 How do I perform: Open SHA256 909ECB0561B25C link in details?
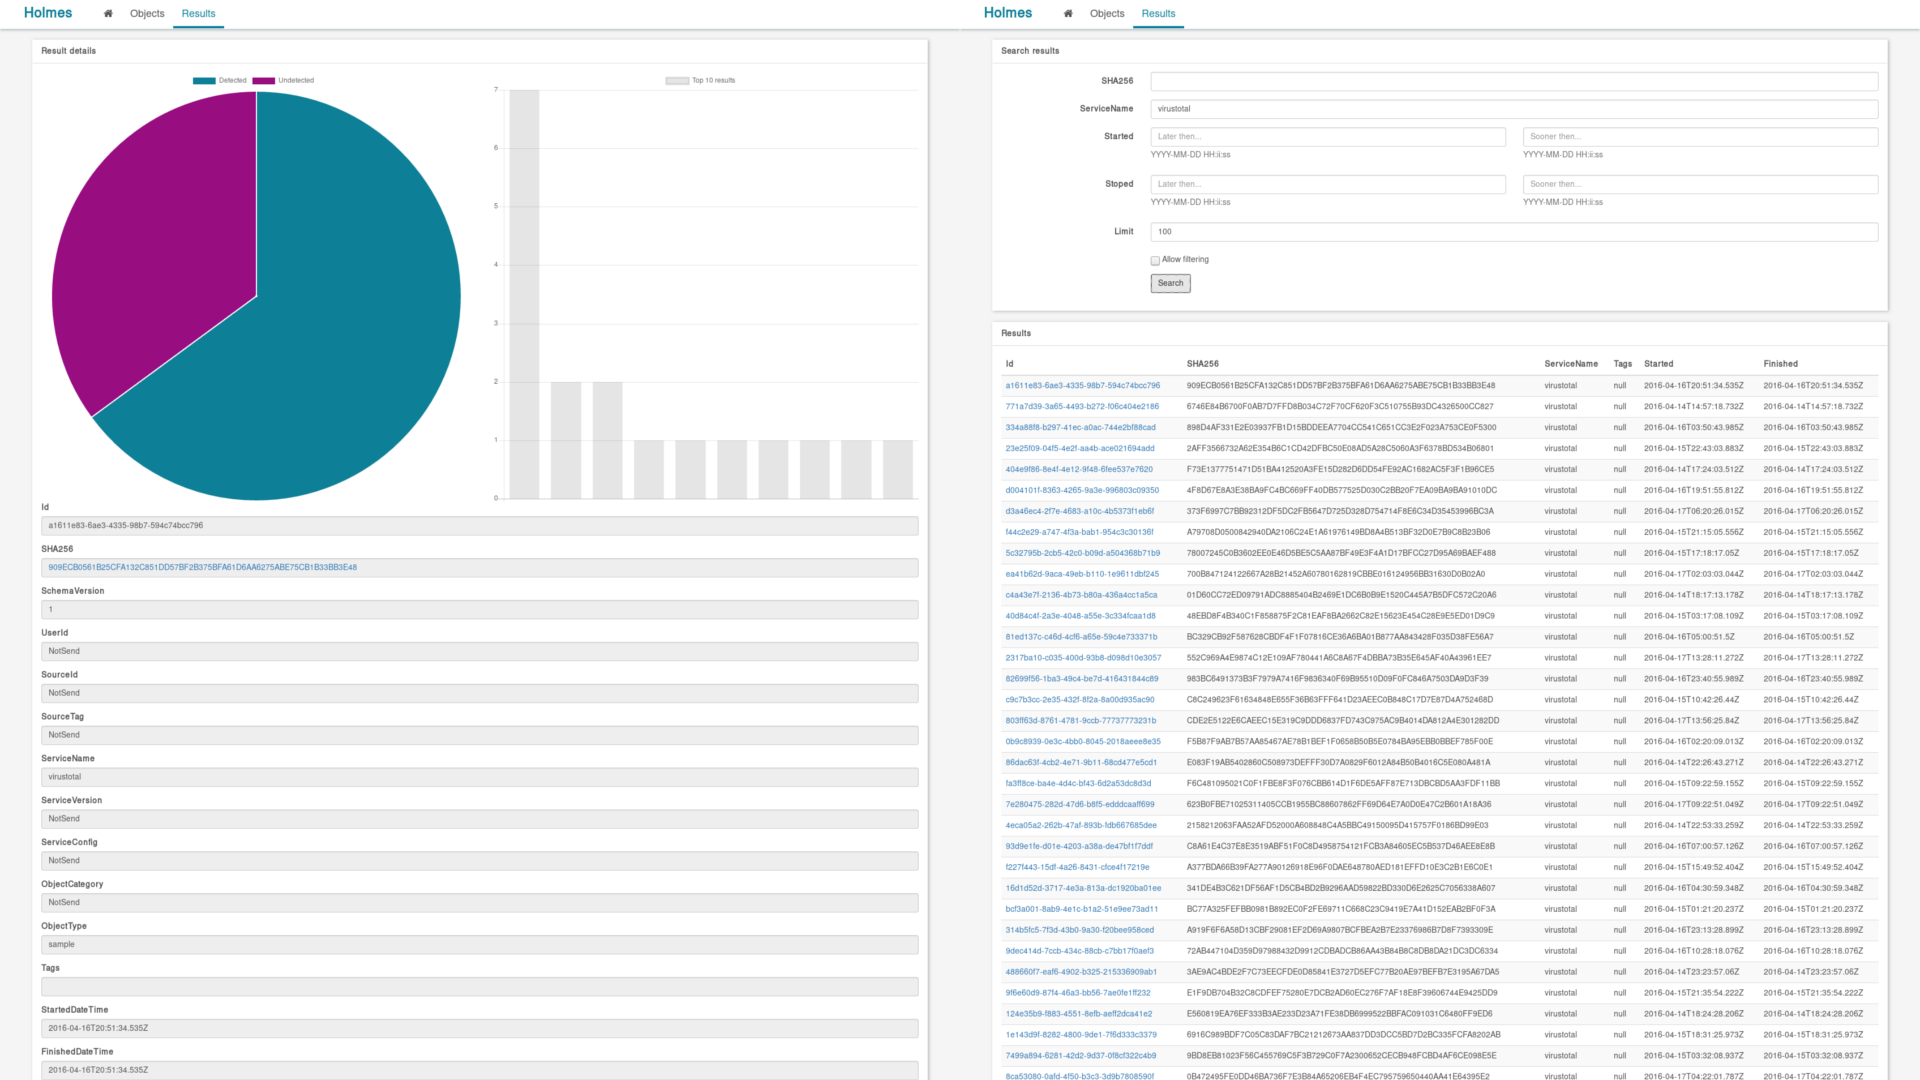pos(202,568)
